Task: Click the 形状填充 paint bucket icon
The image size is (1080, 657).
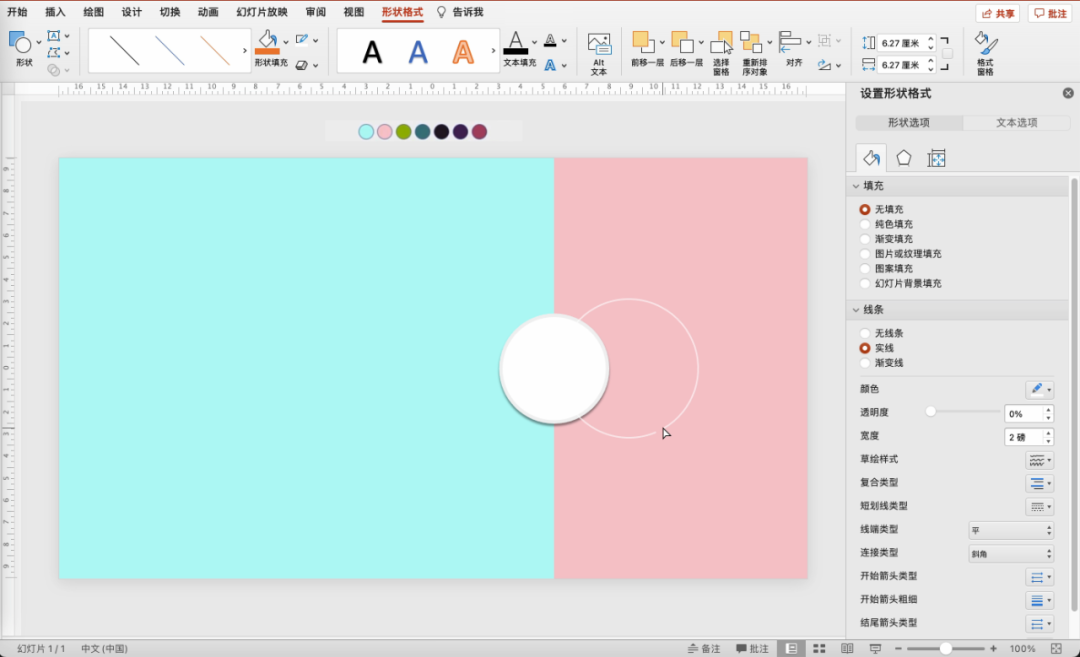Action: 267,41
